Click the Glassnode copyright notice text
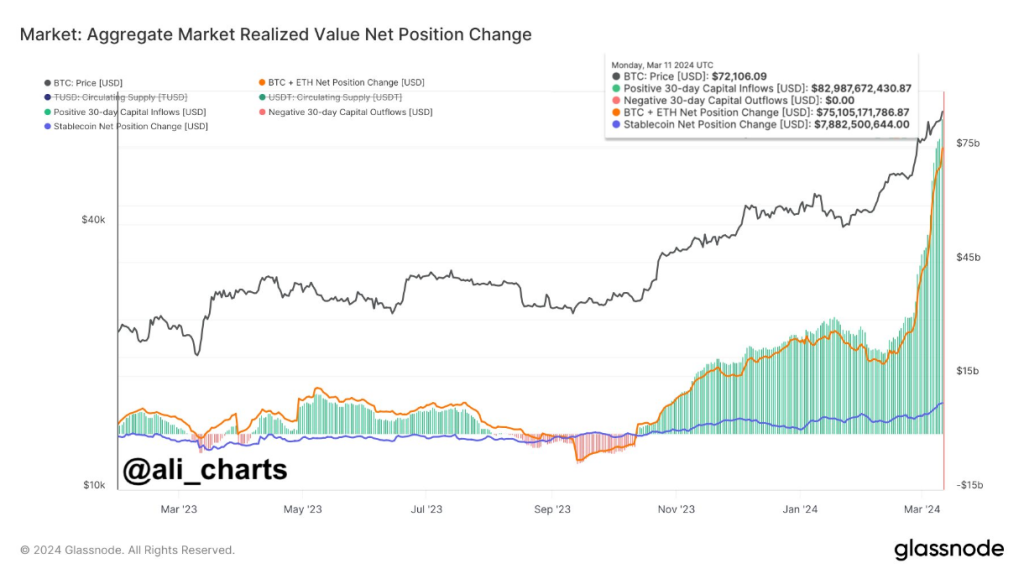1024x574 pixels. pyautogui.click(x=128, y=549)
